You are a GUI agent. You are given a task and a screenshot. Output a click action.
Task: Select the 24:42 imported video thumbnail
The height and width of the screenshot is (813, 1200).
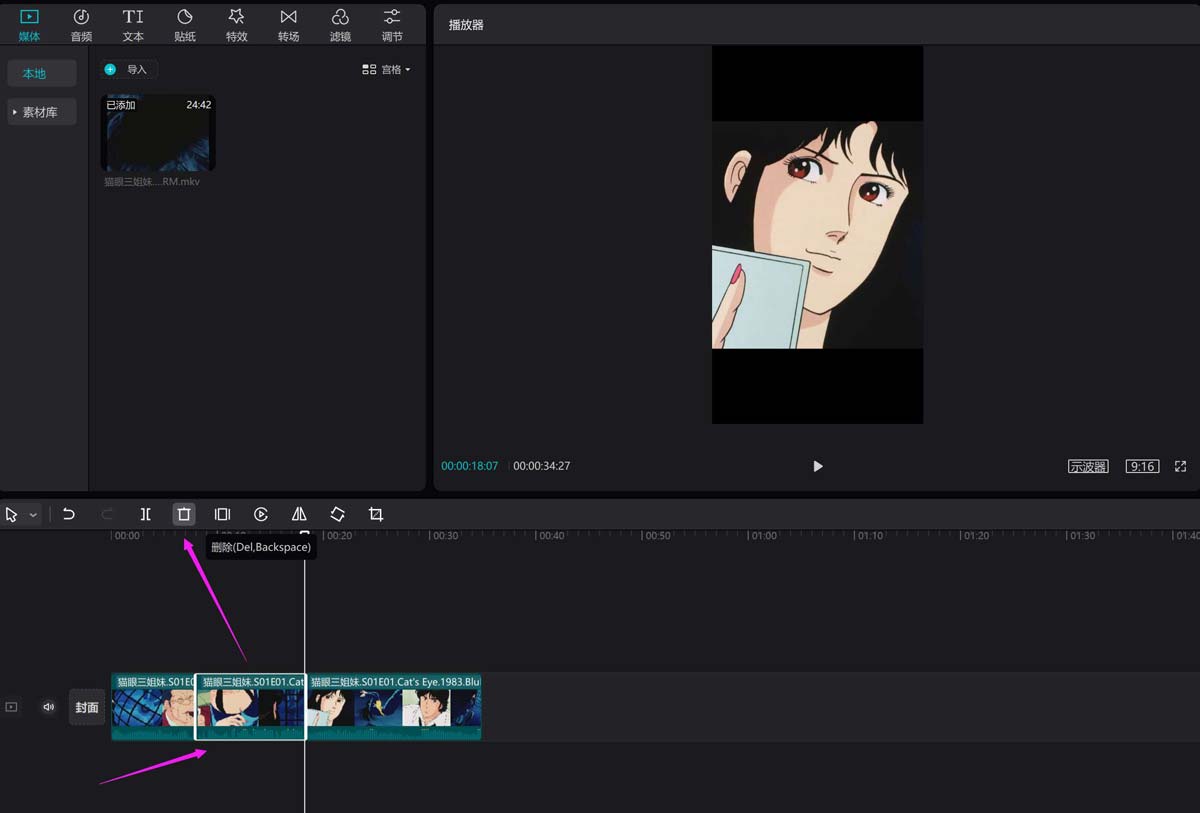click(158, 133)
